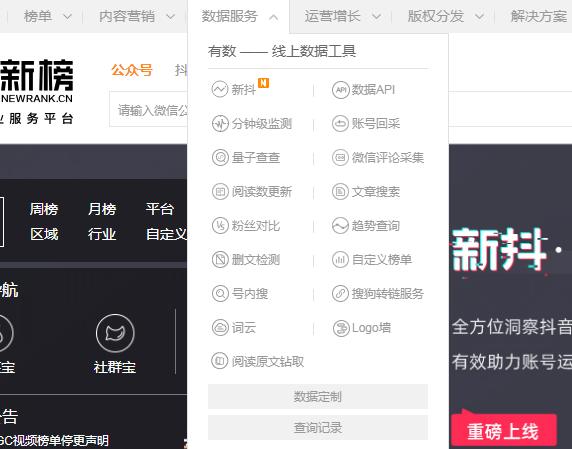Click the 量子查查 icon

(220, 158)
